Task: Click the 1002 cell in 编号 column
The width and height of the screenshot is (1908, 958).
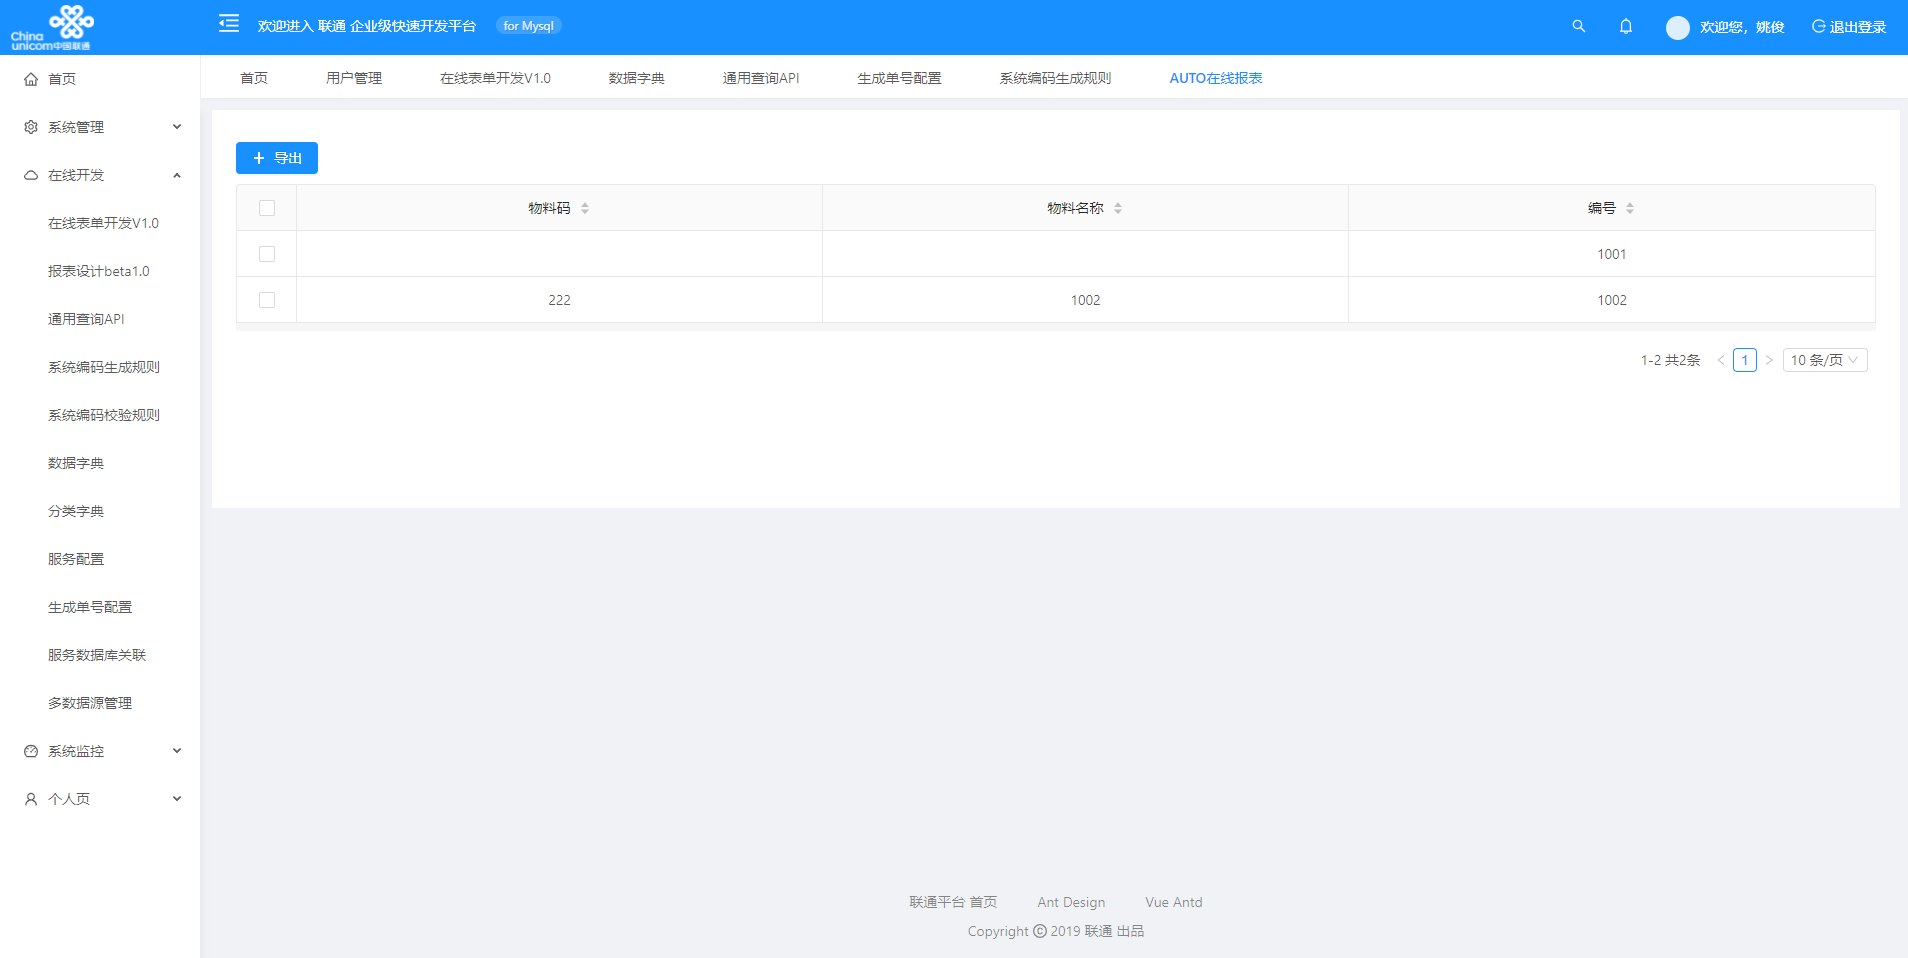Action: click(x=1611, y=300)
